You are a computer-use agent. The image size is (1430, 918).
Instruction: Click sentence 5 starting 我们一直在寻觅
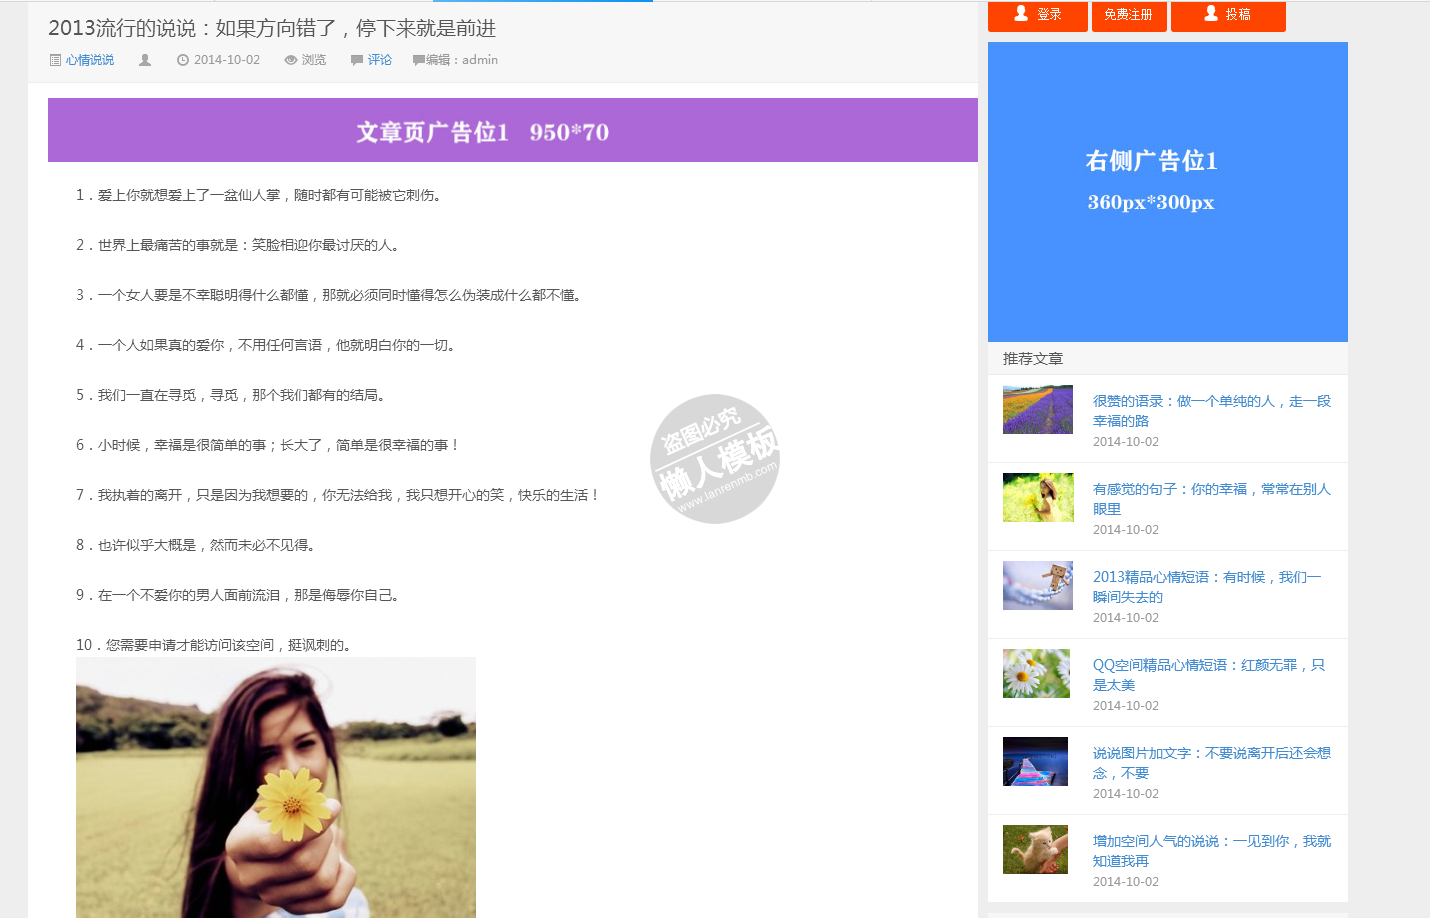click(x=232, y=395)
